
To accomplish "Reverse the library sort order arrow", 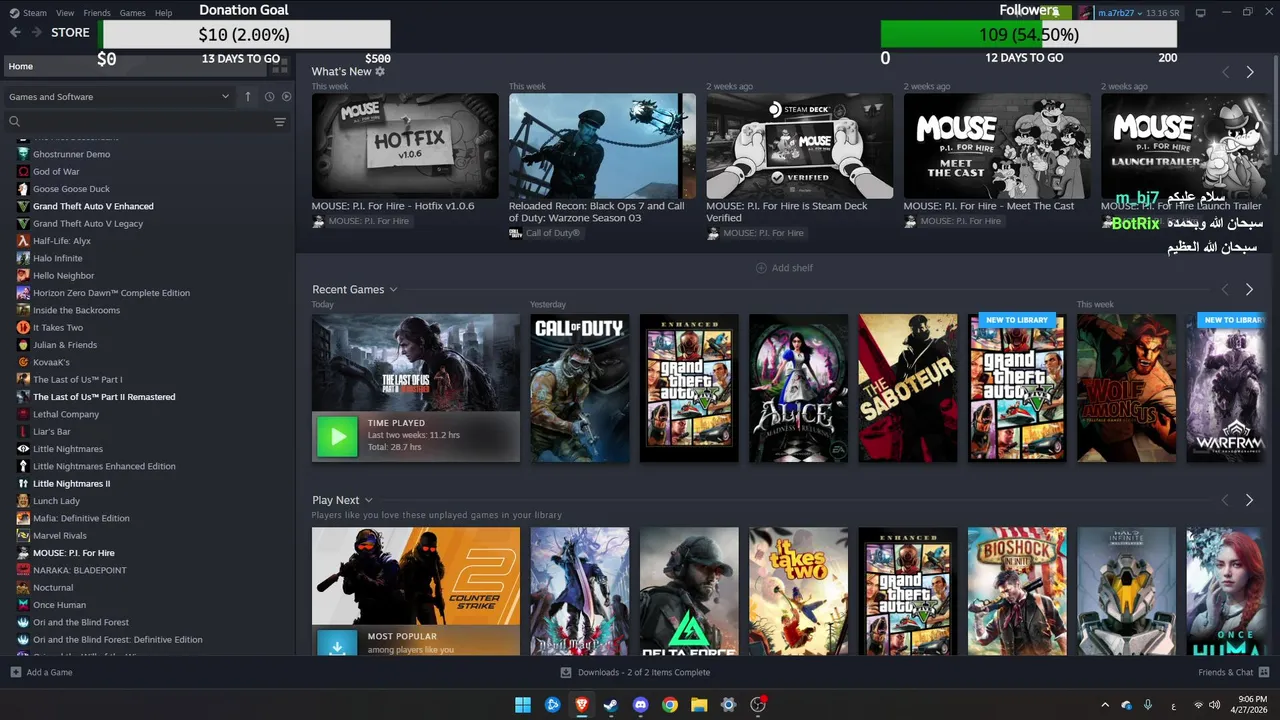I will (248, 97).
